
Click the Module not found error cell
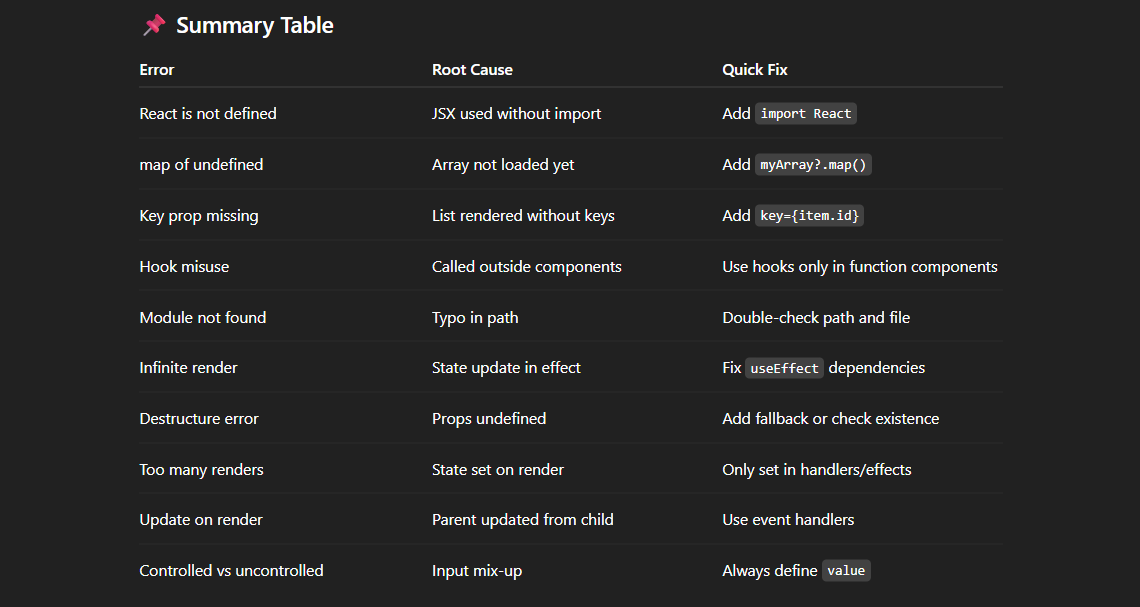203,318
